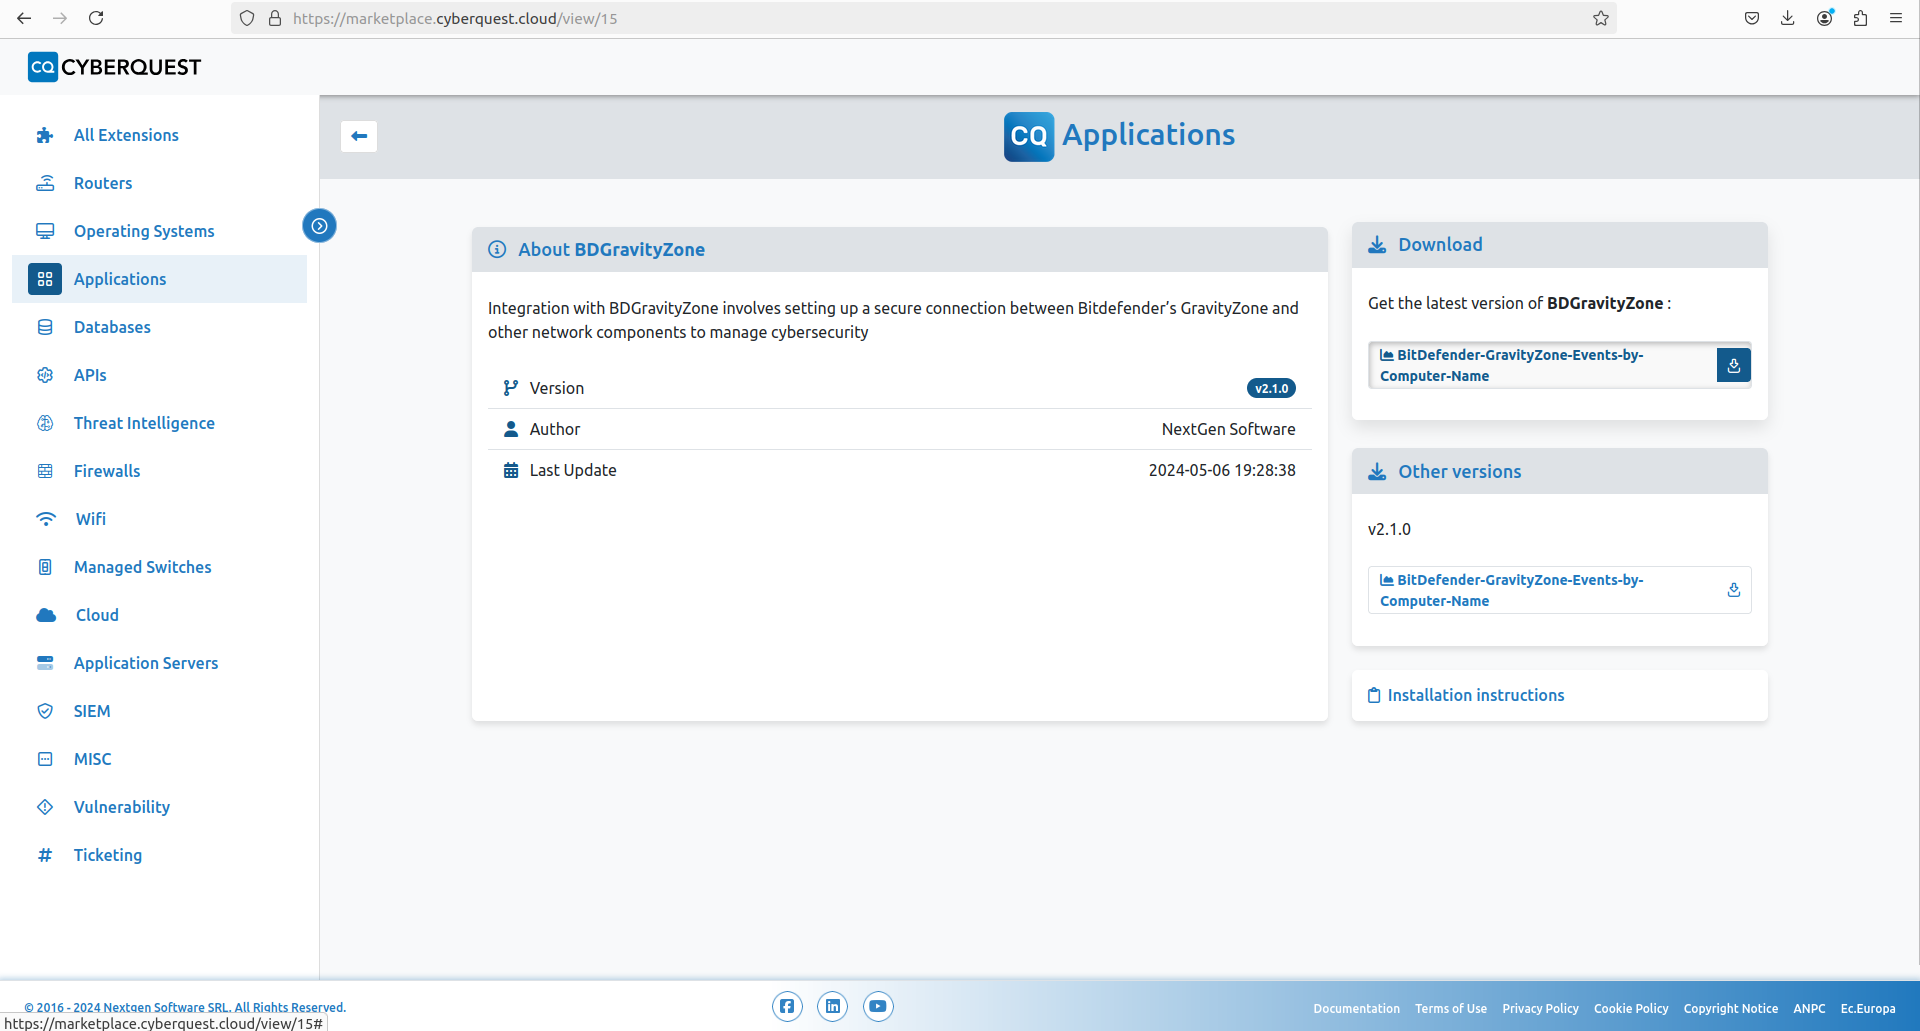Expand Installation instructions panel
The width and height of the screenshot is (1920, 1031).
1475,695
